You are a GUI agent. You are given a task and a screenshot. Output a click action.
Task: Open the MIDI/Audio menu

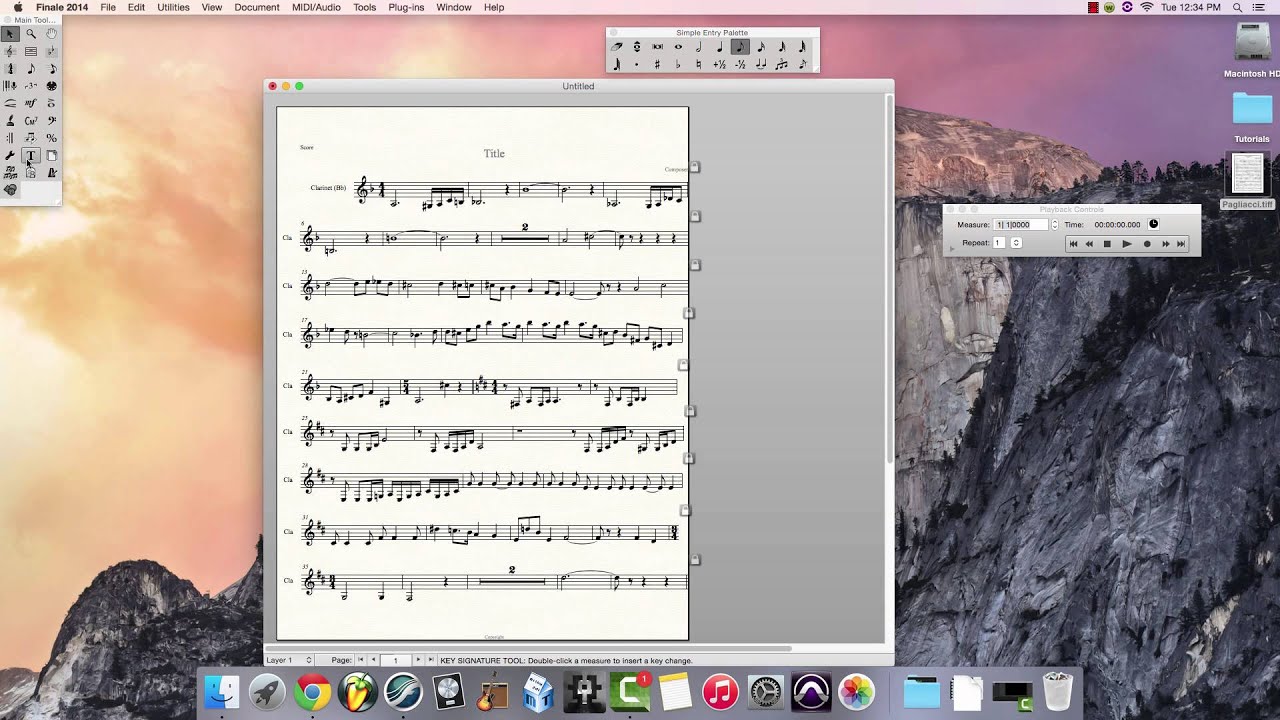pyautogui.click(x=315, y=7)
